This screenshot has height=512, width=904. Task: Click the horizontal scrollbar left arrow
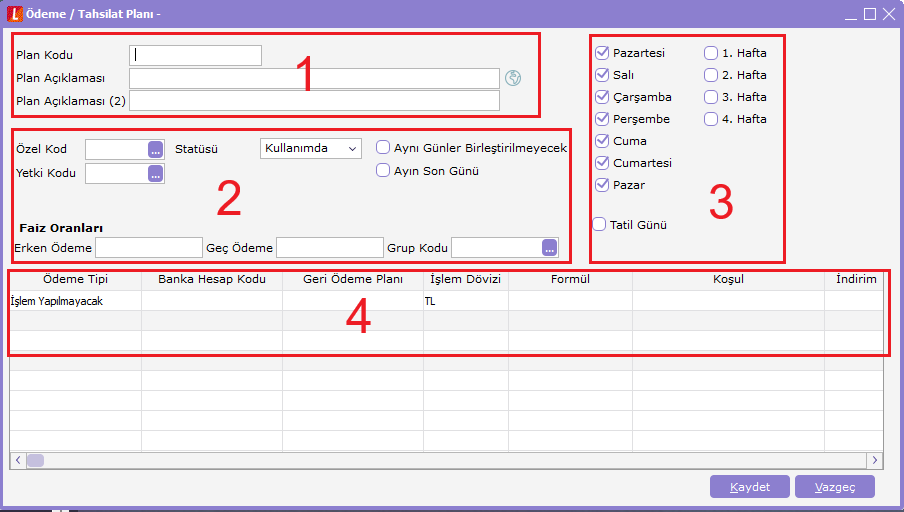coord(18,460)
